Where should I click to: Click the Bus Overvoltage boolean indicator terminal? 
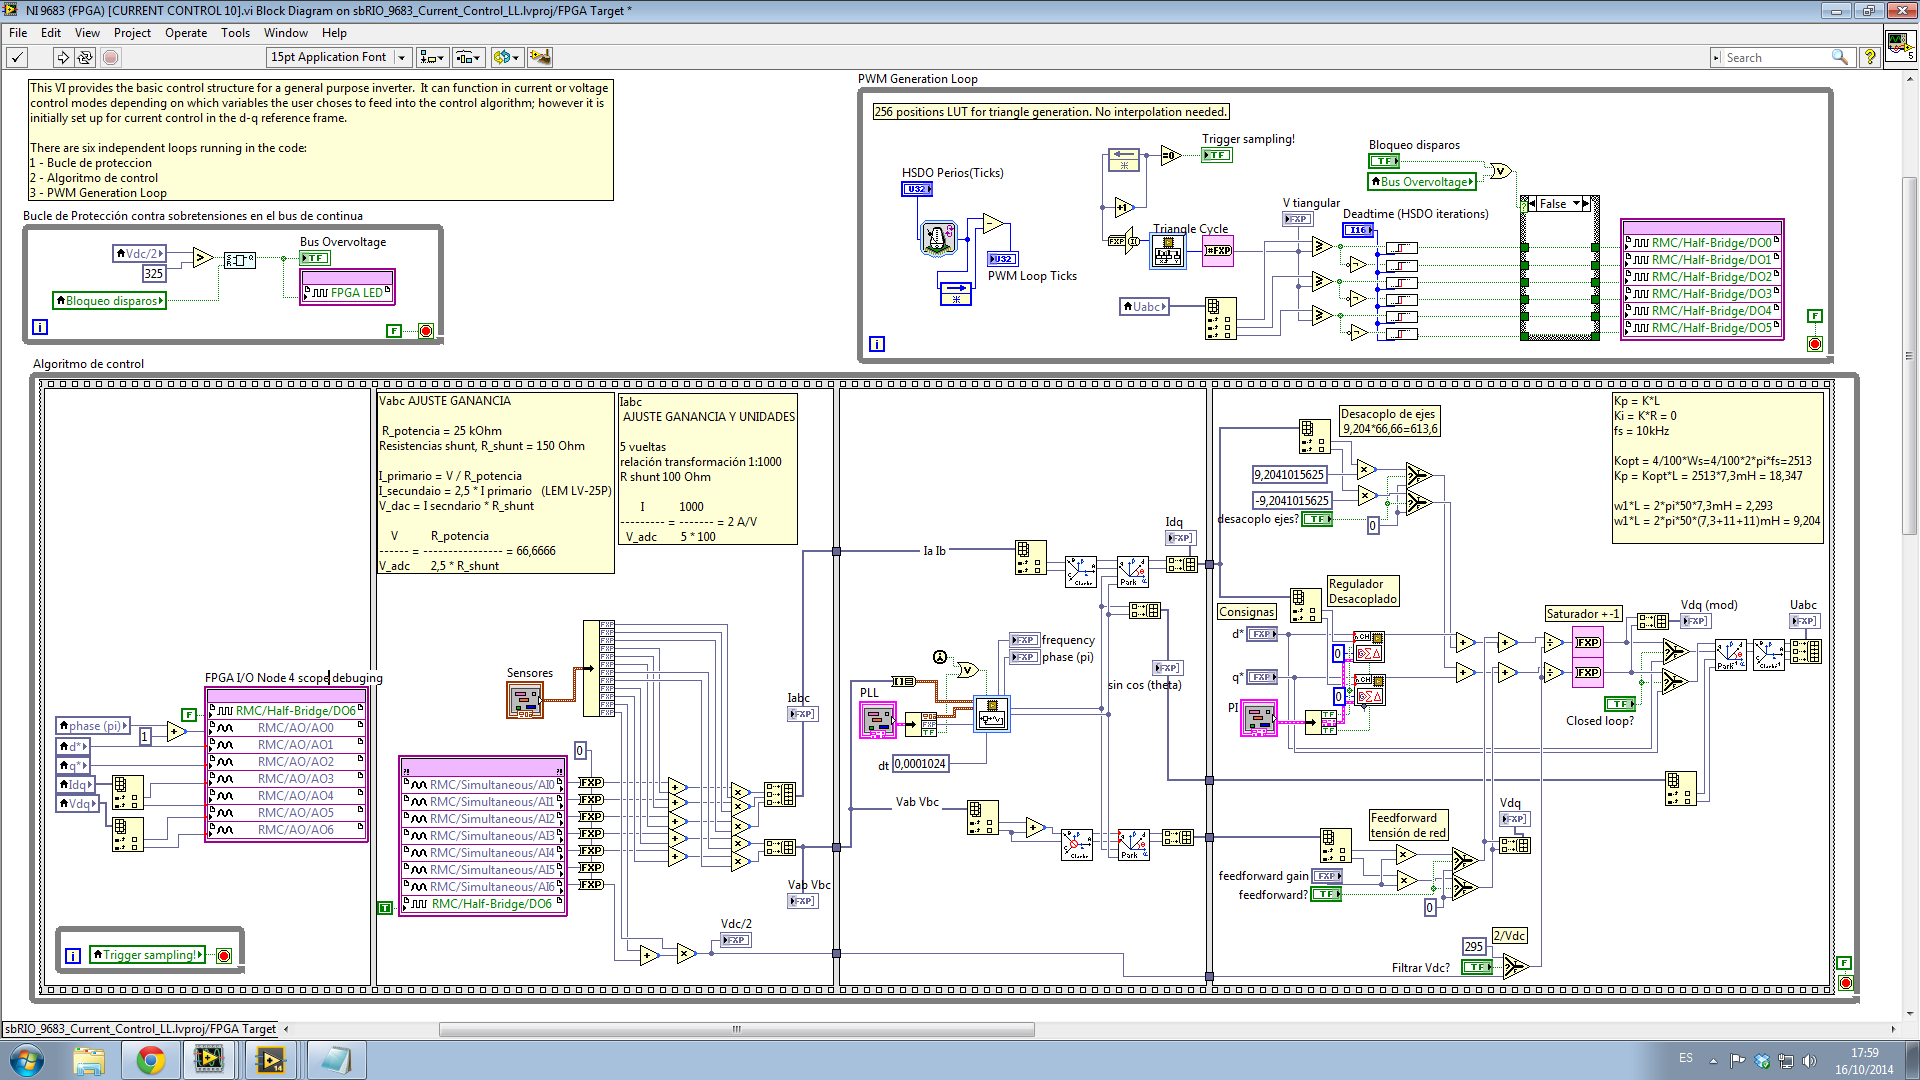tap(315, 258)
